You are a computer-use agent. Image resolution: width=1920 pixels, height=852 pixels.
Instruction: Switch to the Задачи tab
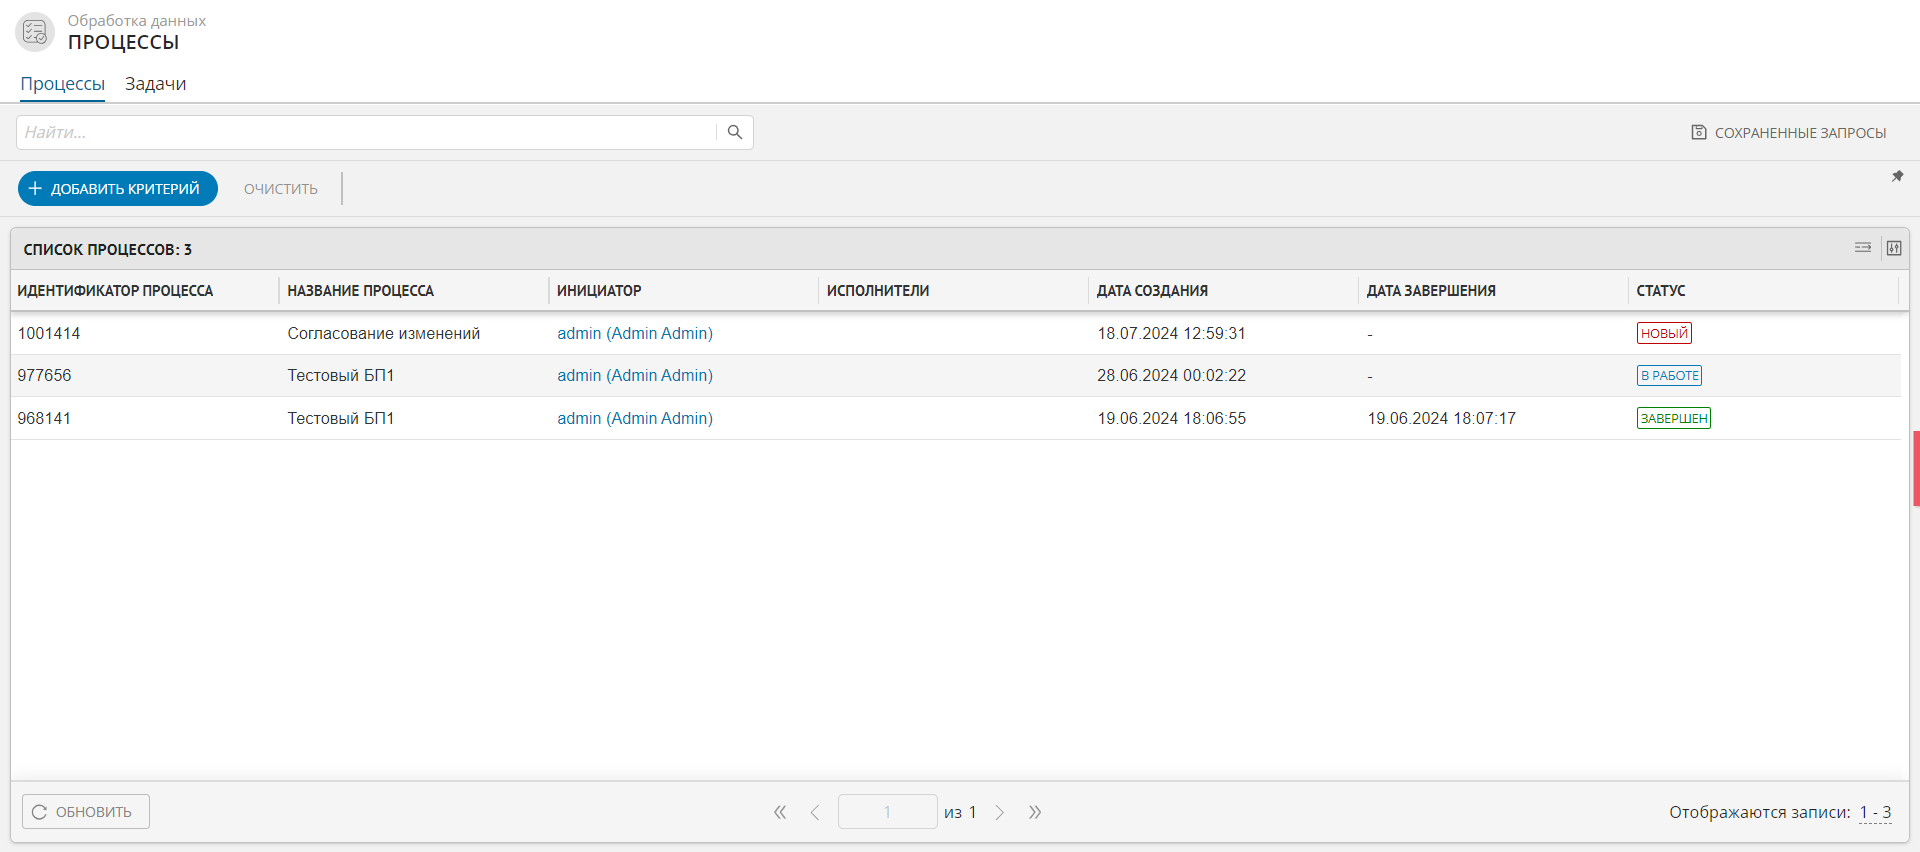tap(155, 84)
